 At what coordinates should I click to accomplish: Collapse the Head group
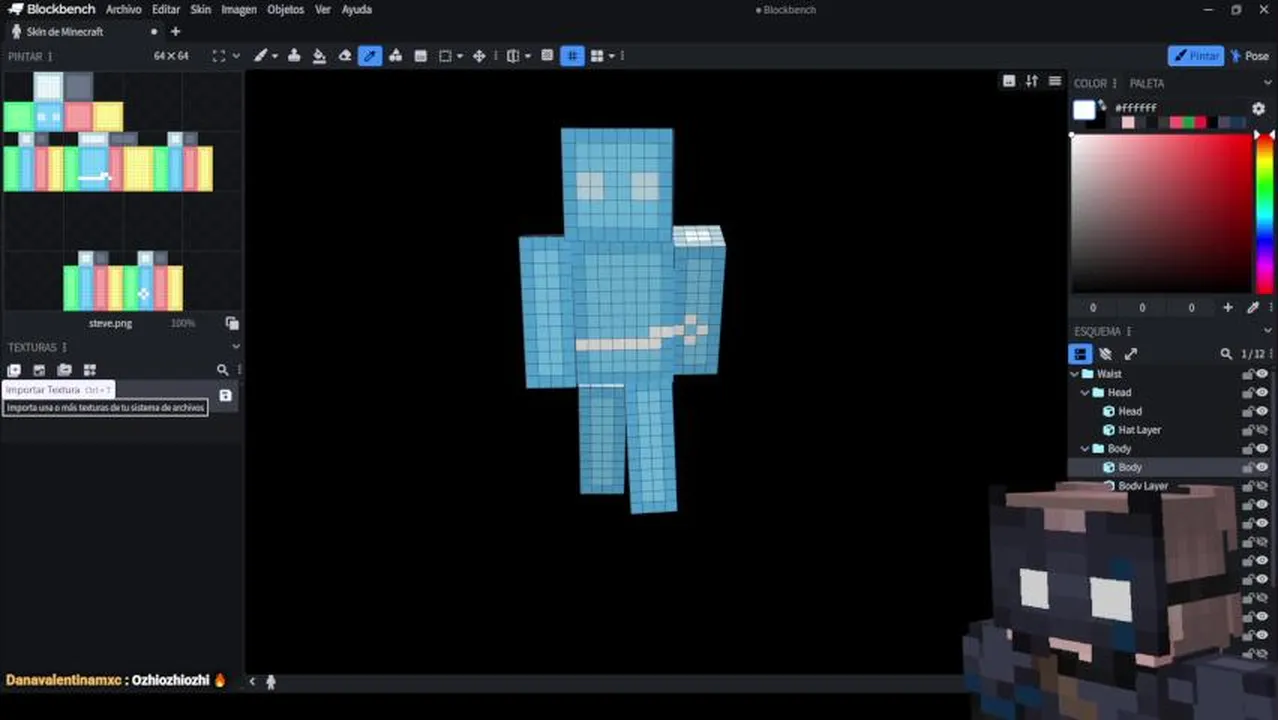point(1085,393)
